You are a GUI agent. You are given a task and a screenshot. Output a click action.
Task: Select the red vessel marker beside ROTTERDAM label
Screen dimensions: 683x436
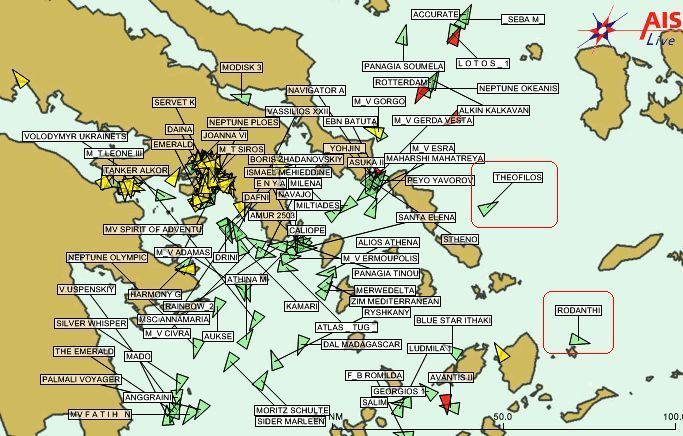click(421, 92)
